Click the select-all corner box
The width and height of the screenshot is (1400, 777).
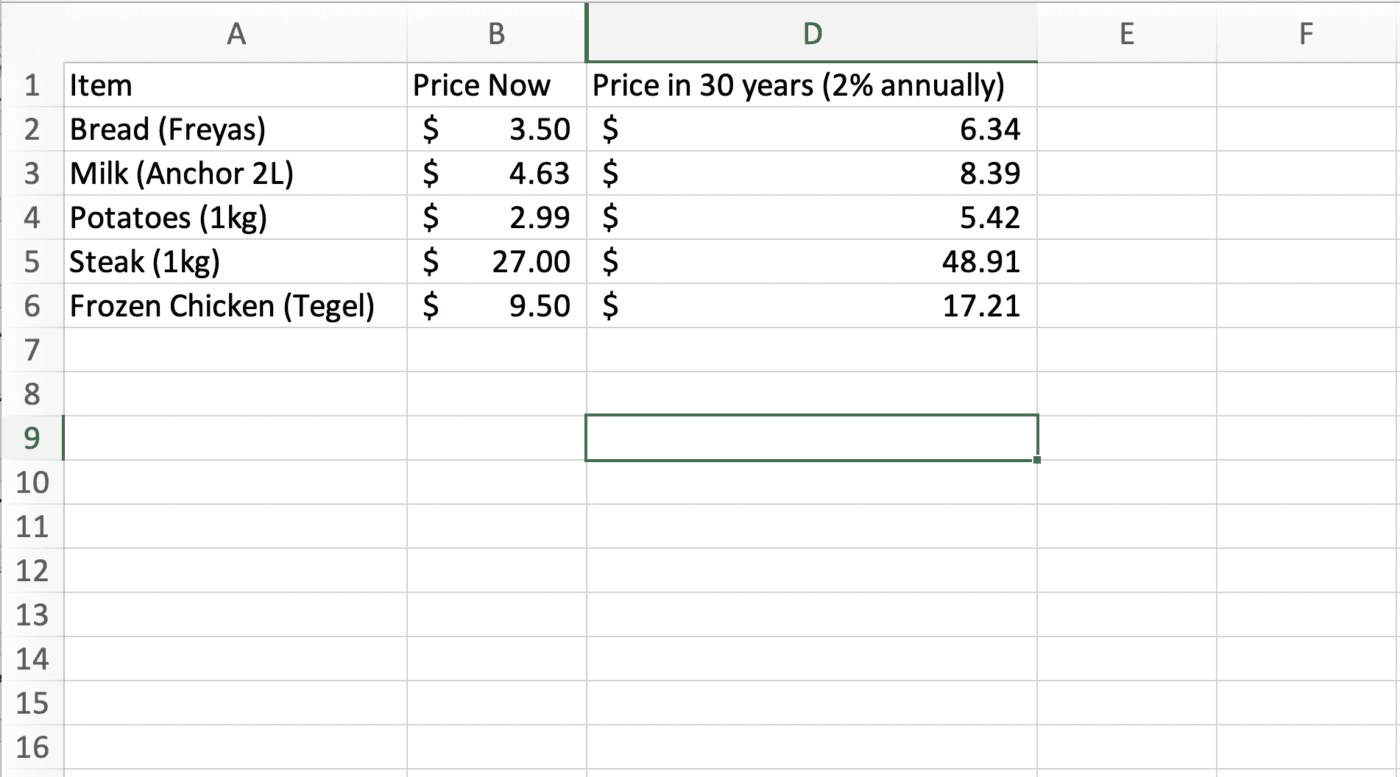click(33, 33)
